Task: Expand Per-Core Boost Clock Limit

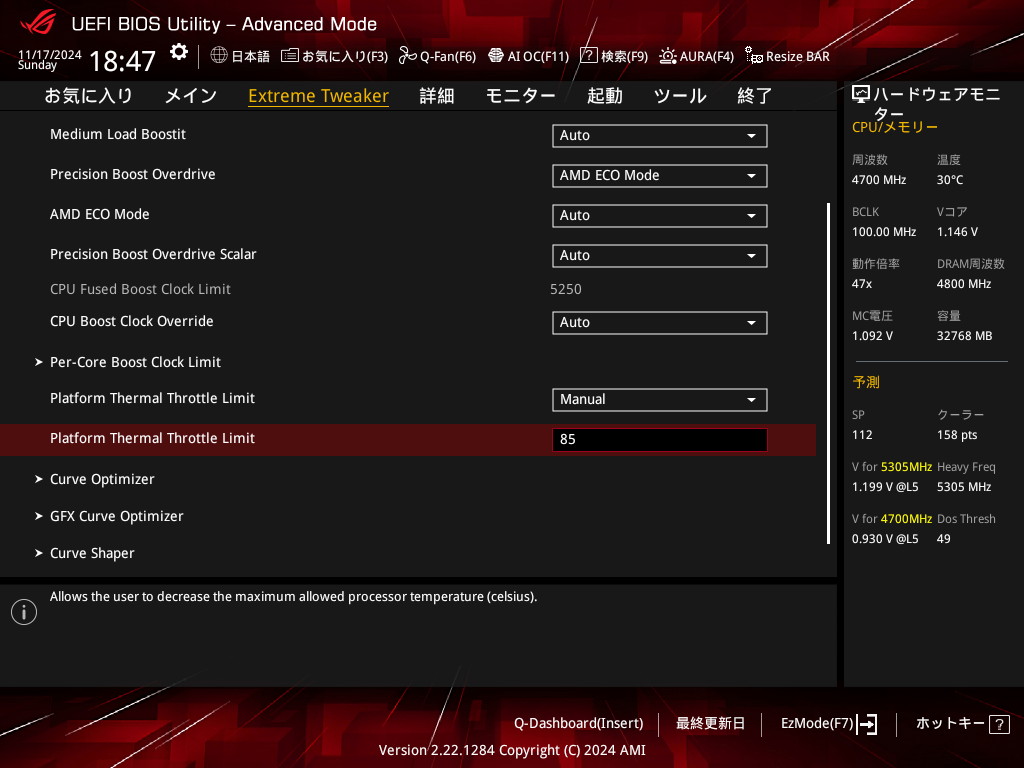Action: coord(135,362)
